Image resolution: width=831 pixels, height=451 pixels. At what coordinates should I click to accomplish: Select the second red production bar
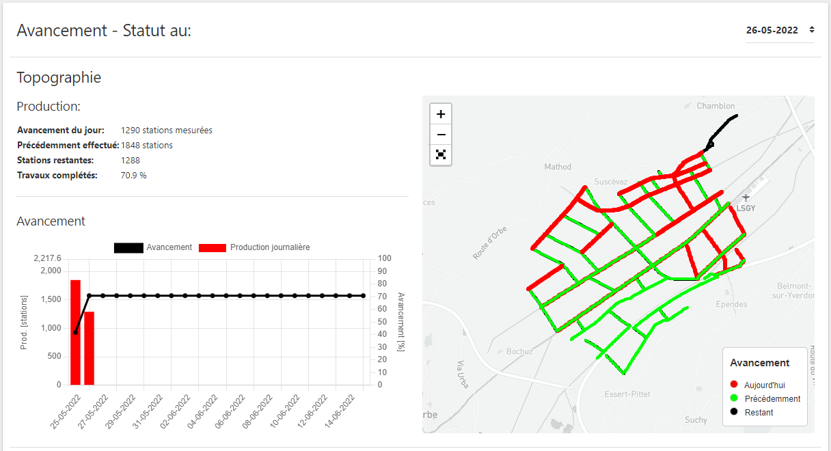click(88, 348)
